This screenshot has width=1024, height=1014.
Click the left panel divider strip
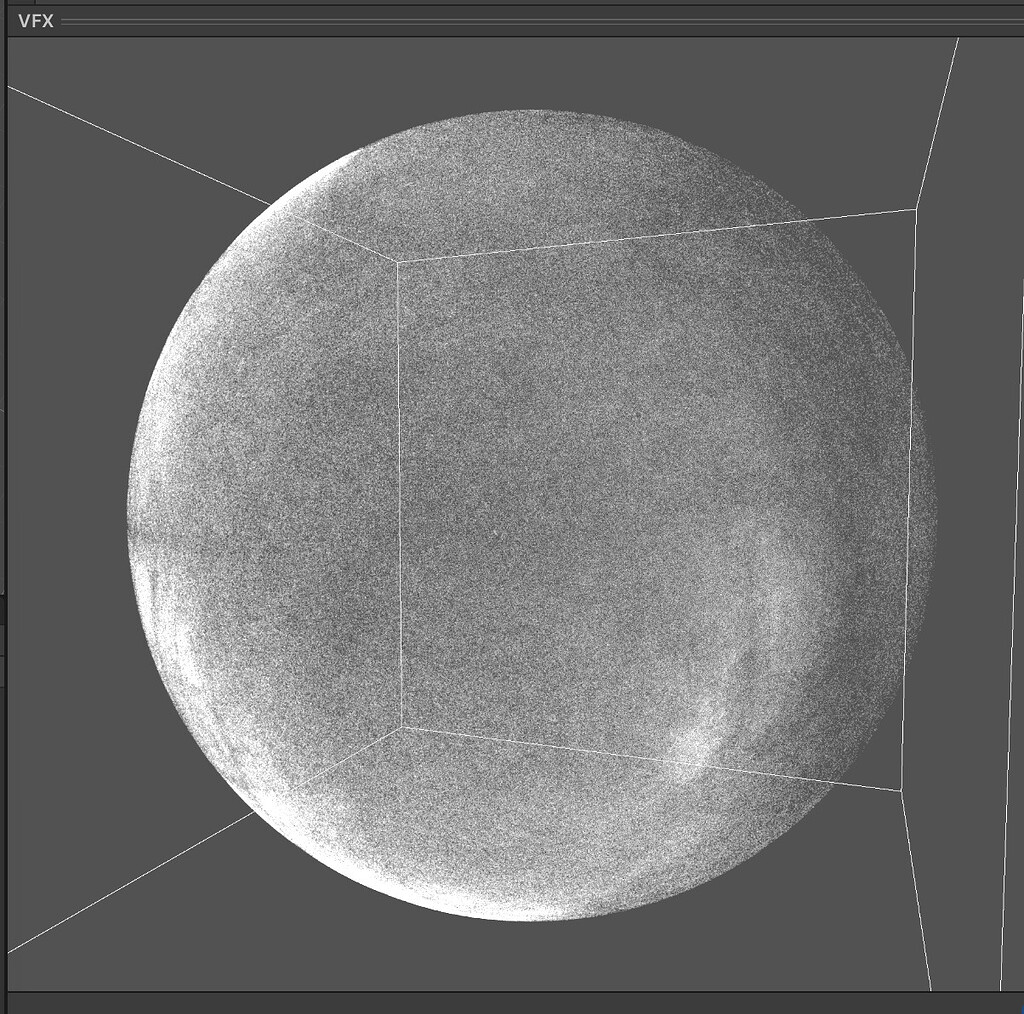[4, 500]
